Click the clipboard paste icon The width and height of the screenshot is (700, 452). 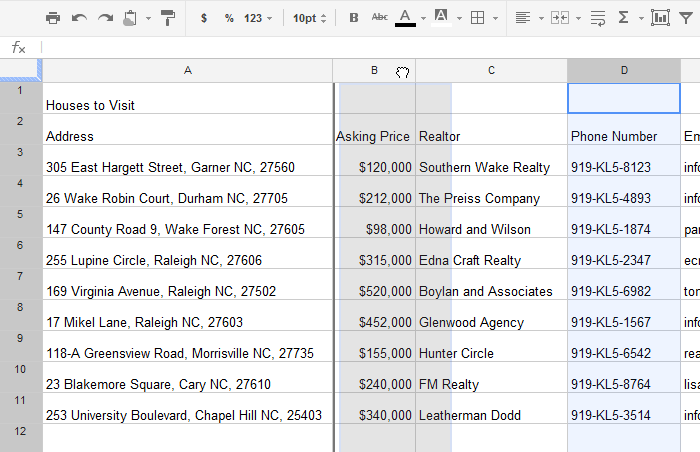130,18
